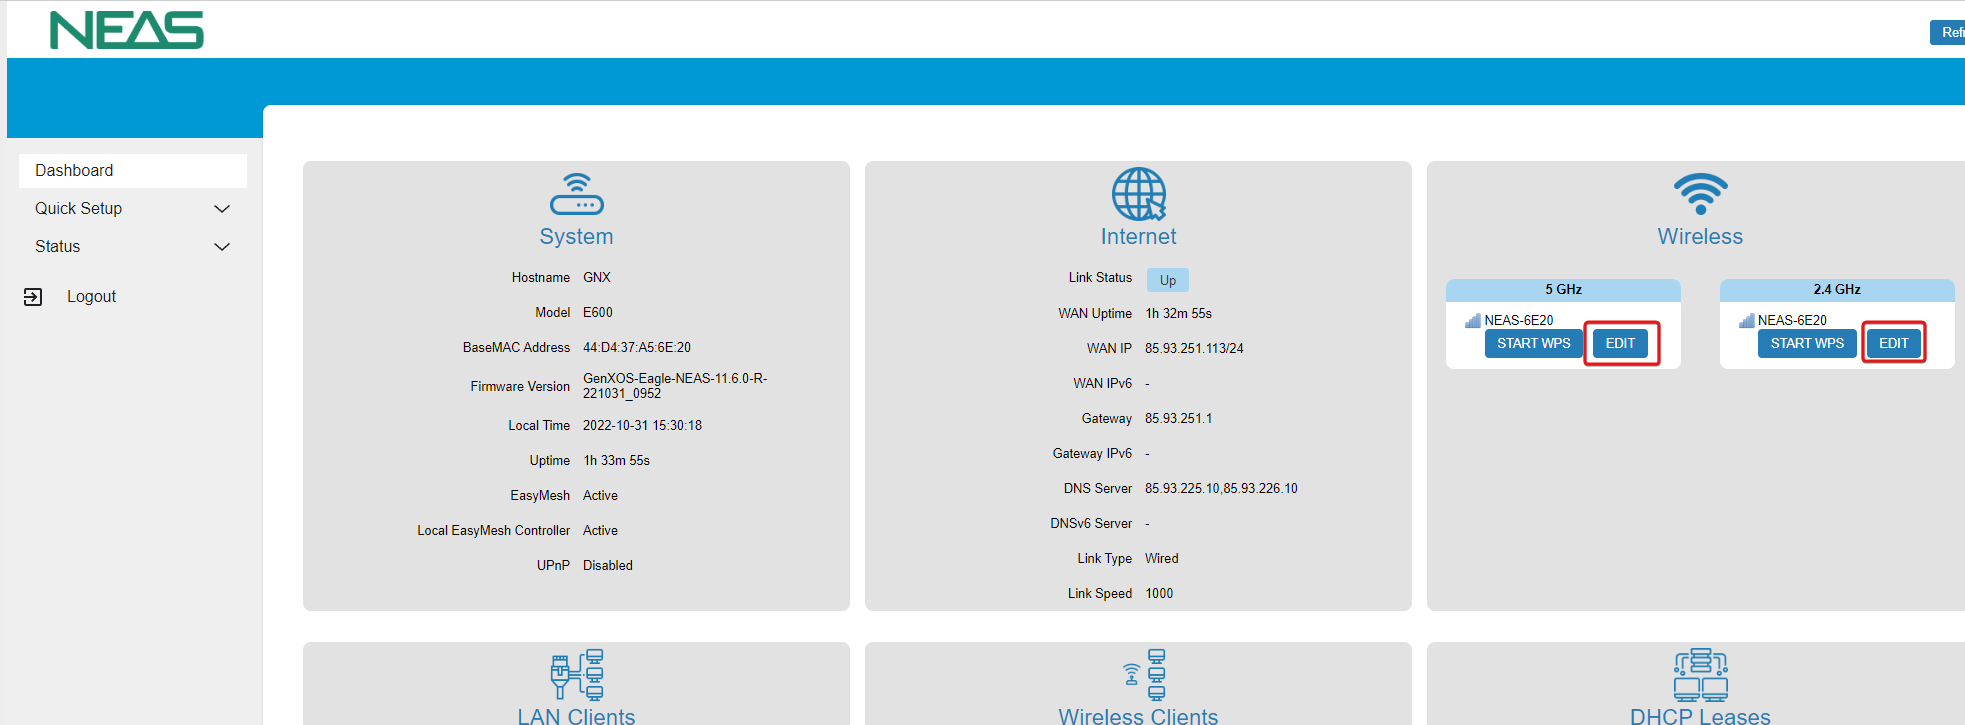Click Logout in the sidebar
Viewport: 1965px width, 725px height.
click(x=91, y=297)
